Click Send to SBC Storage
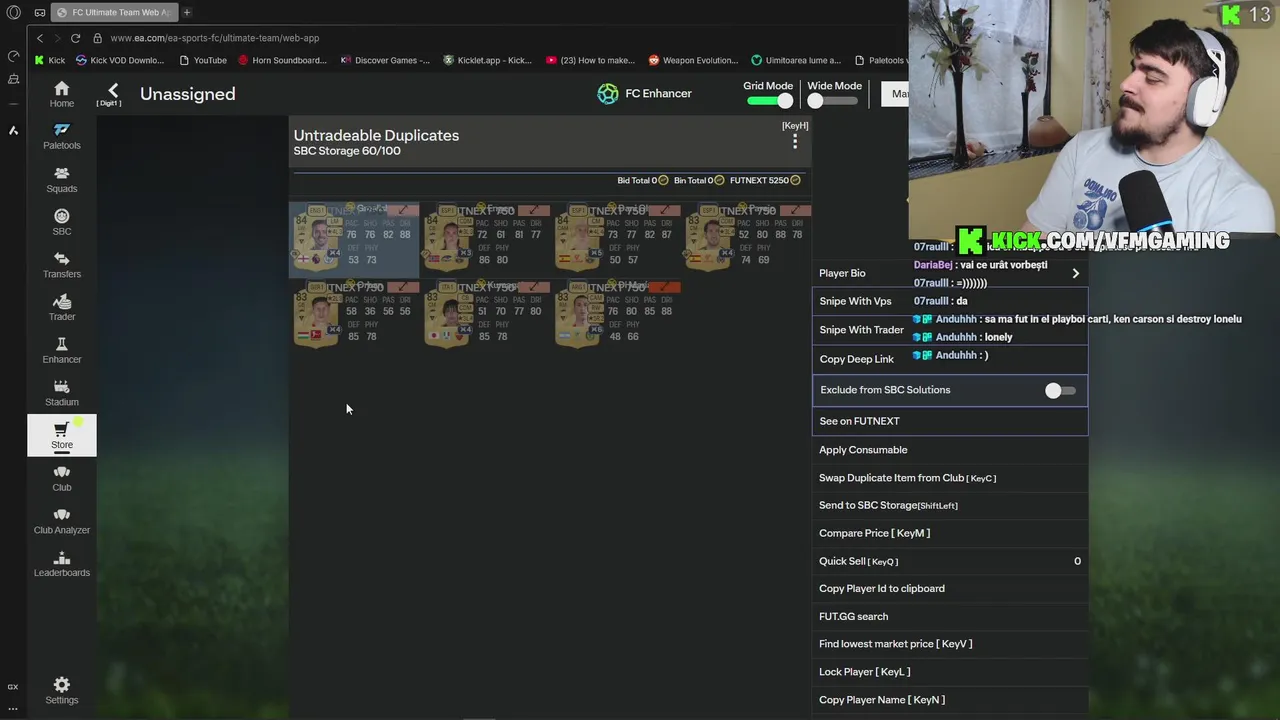The image size is (1280, 720). [950, 505]
